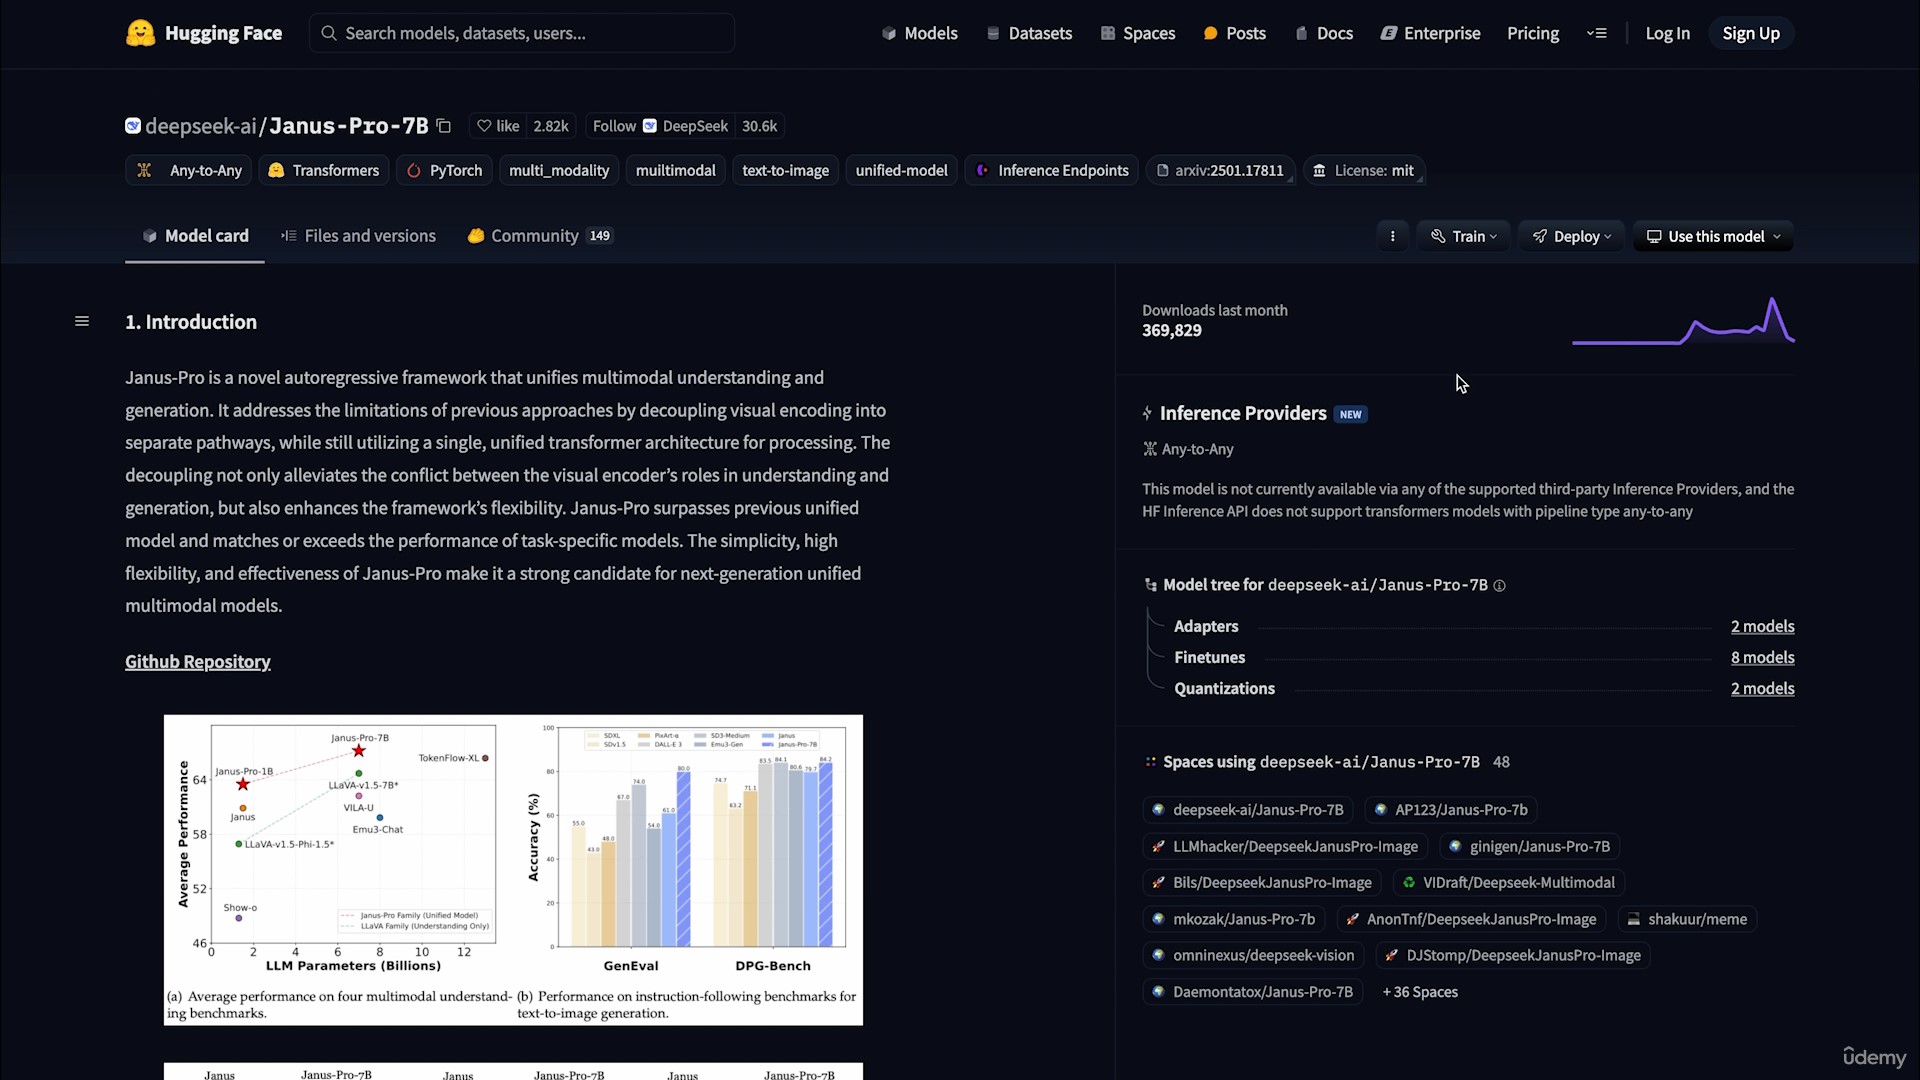
Task: Open LLMhacker/DeepseekJanusPro-Image space
Action: 1284,847
